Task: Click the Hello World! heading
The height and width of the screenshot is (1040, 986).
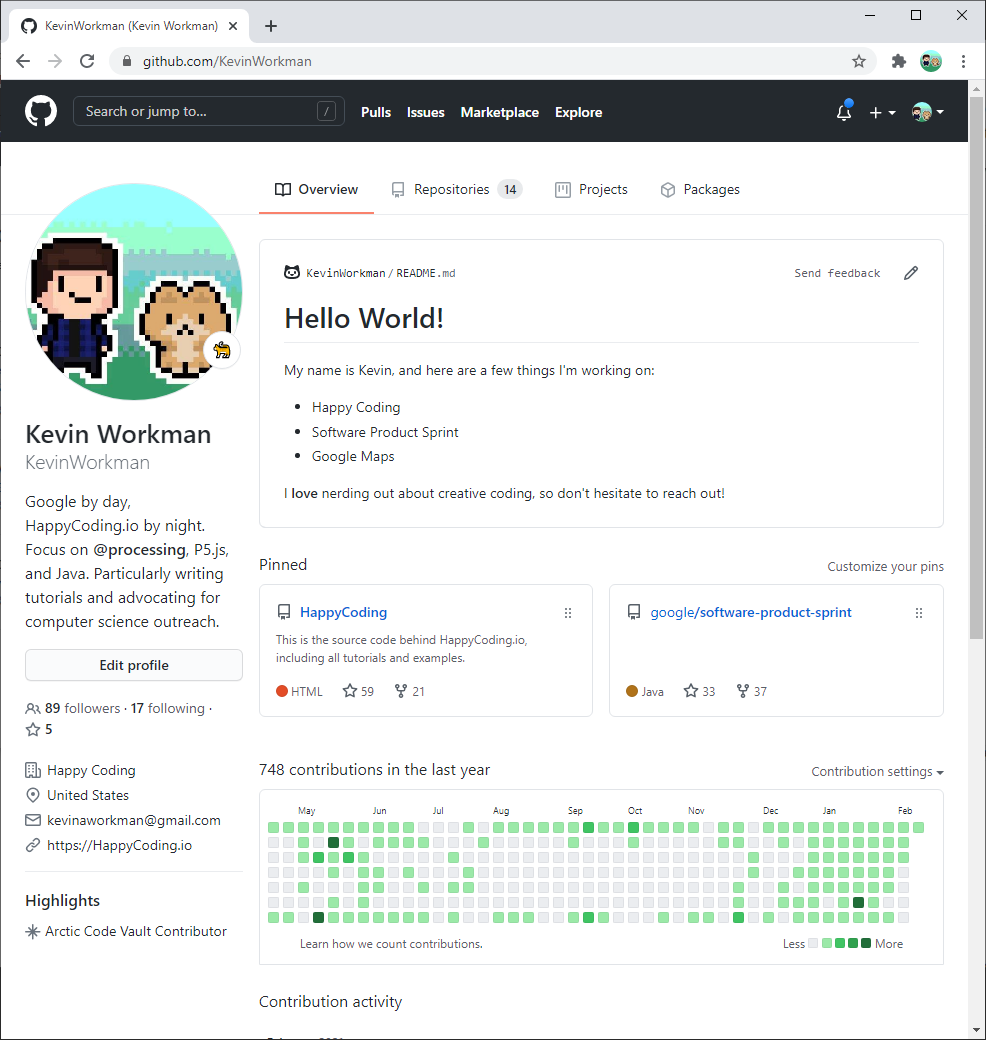Action: coord(364,318)
